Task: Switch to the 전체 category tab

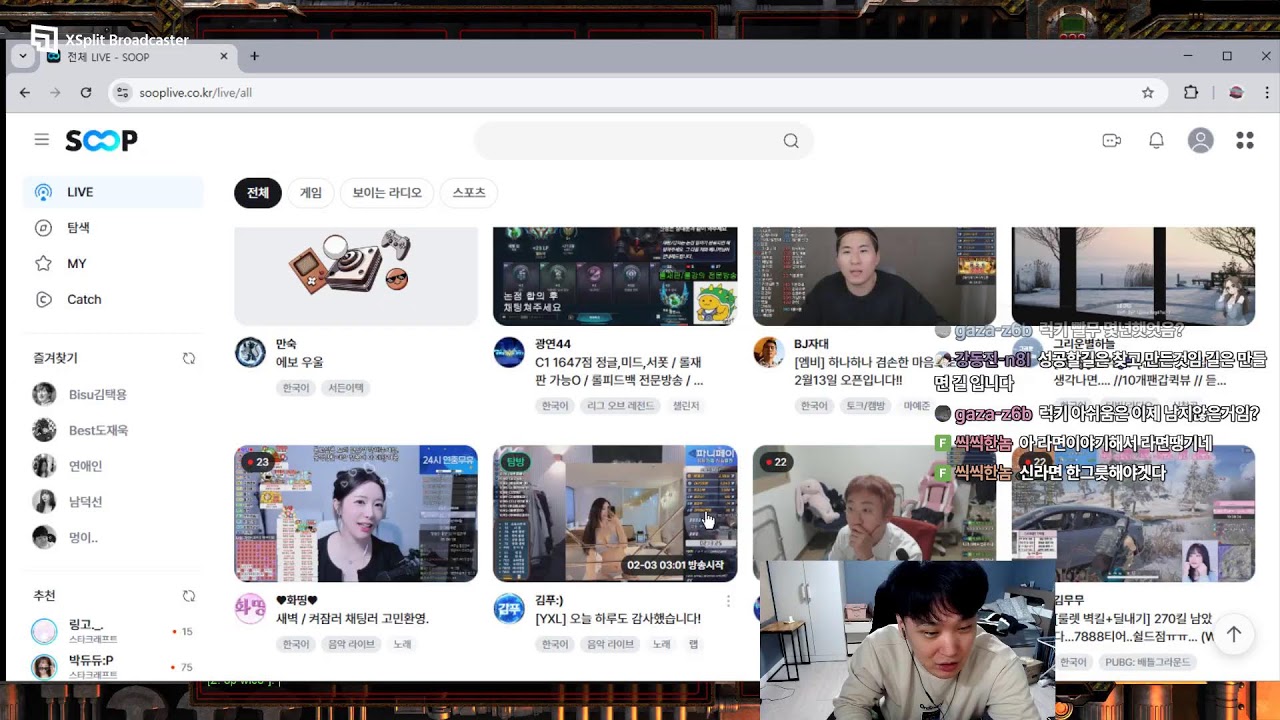Action: pos(258,193)
